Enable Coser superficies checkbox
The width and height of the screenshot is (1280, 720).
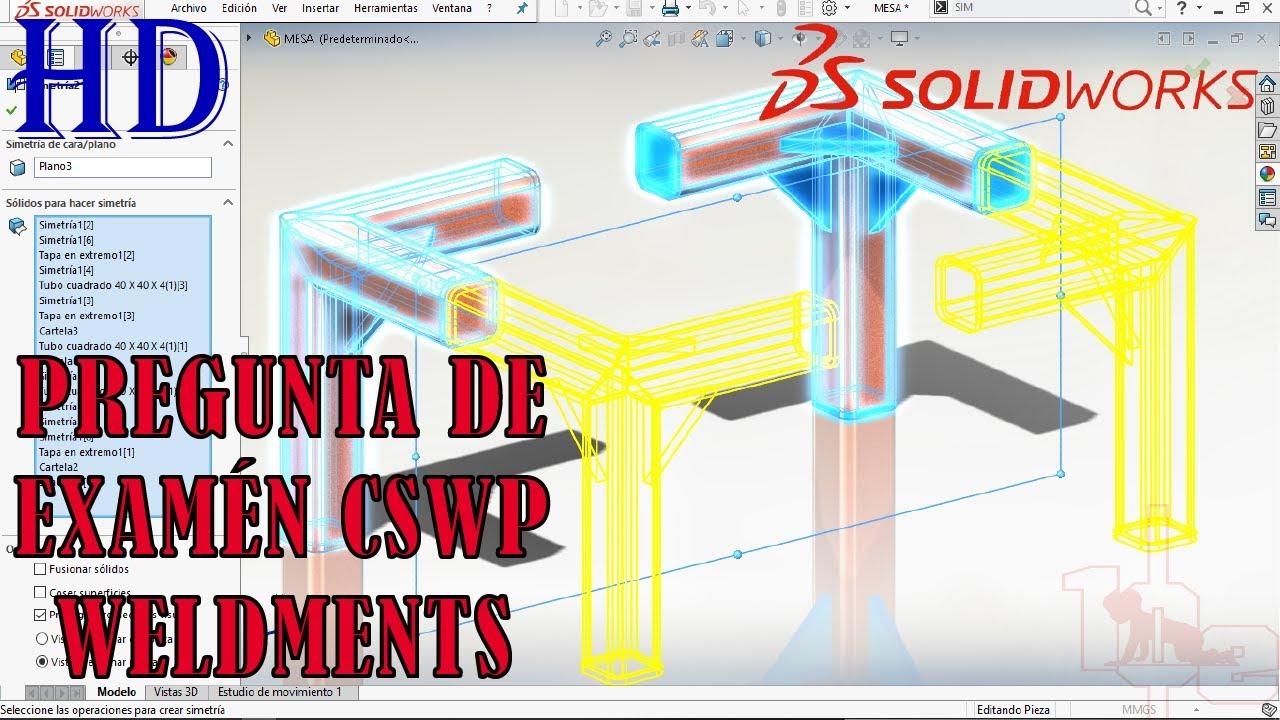41,593
